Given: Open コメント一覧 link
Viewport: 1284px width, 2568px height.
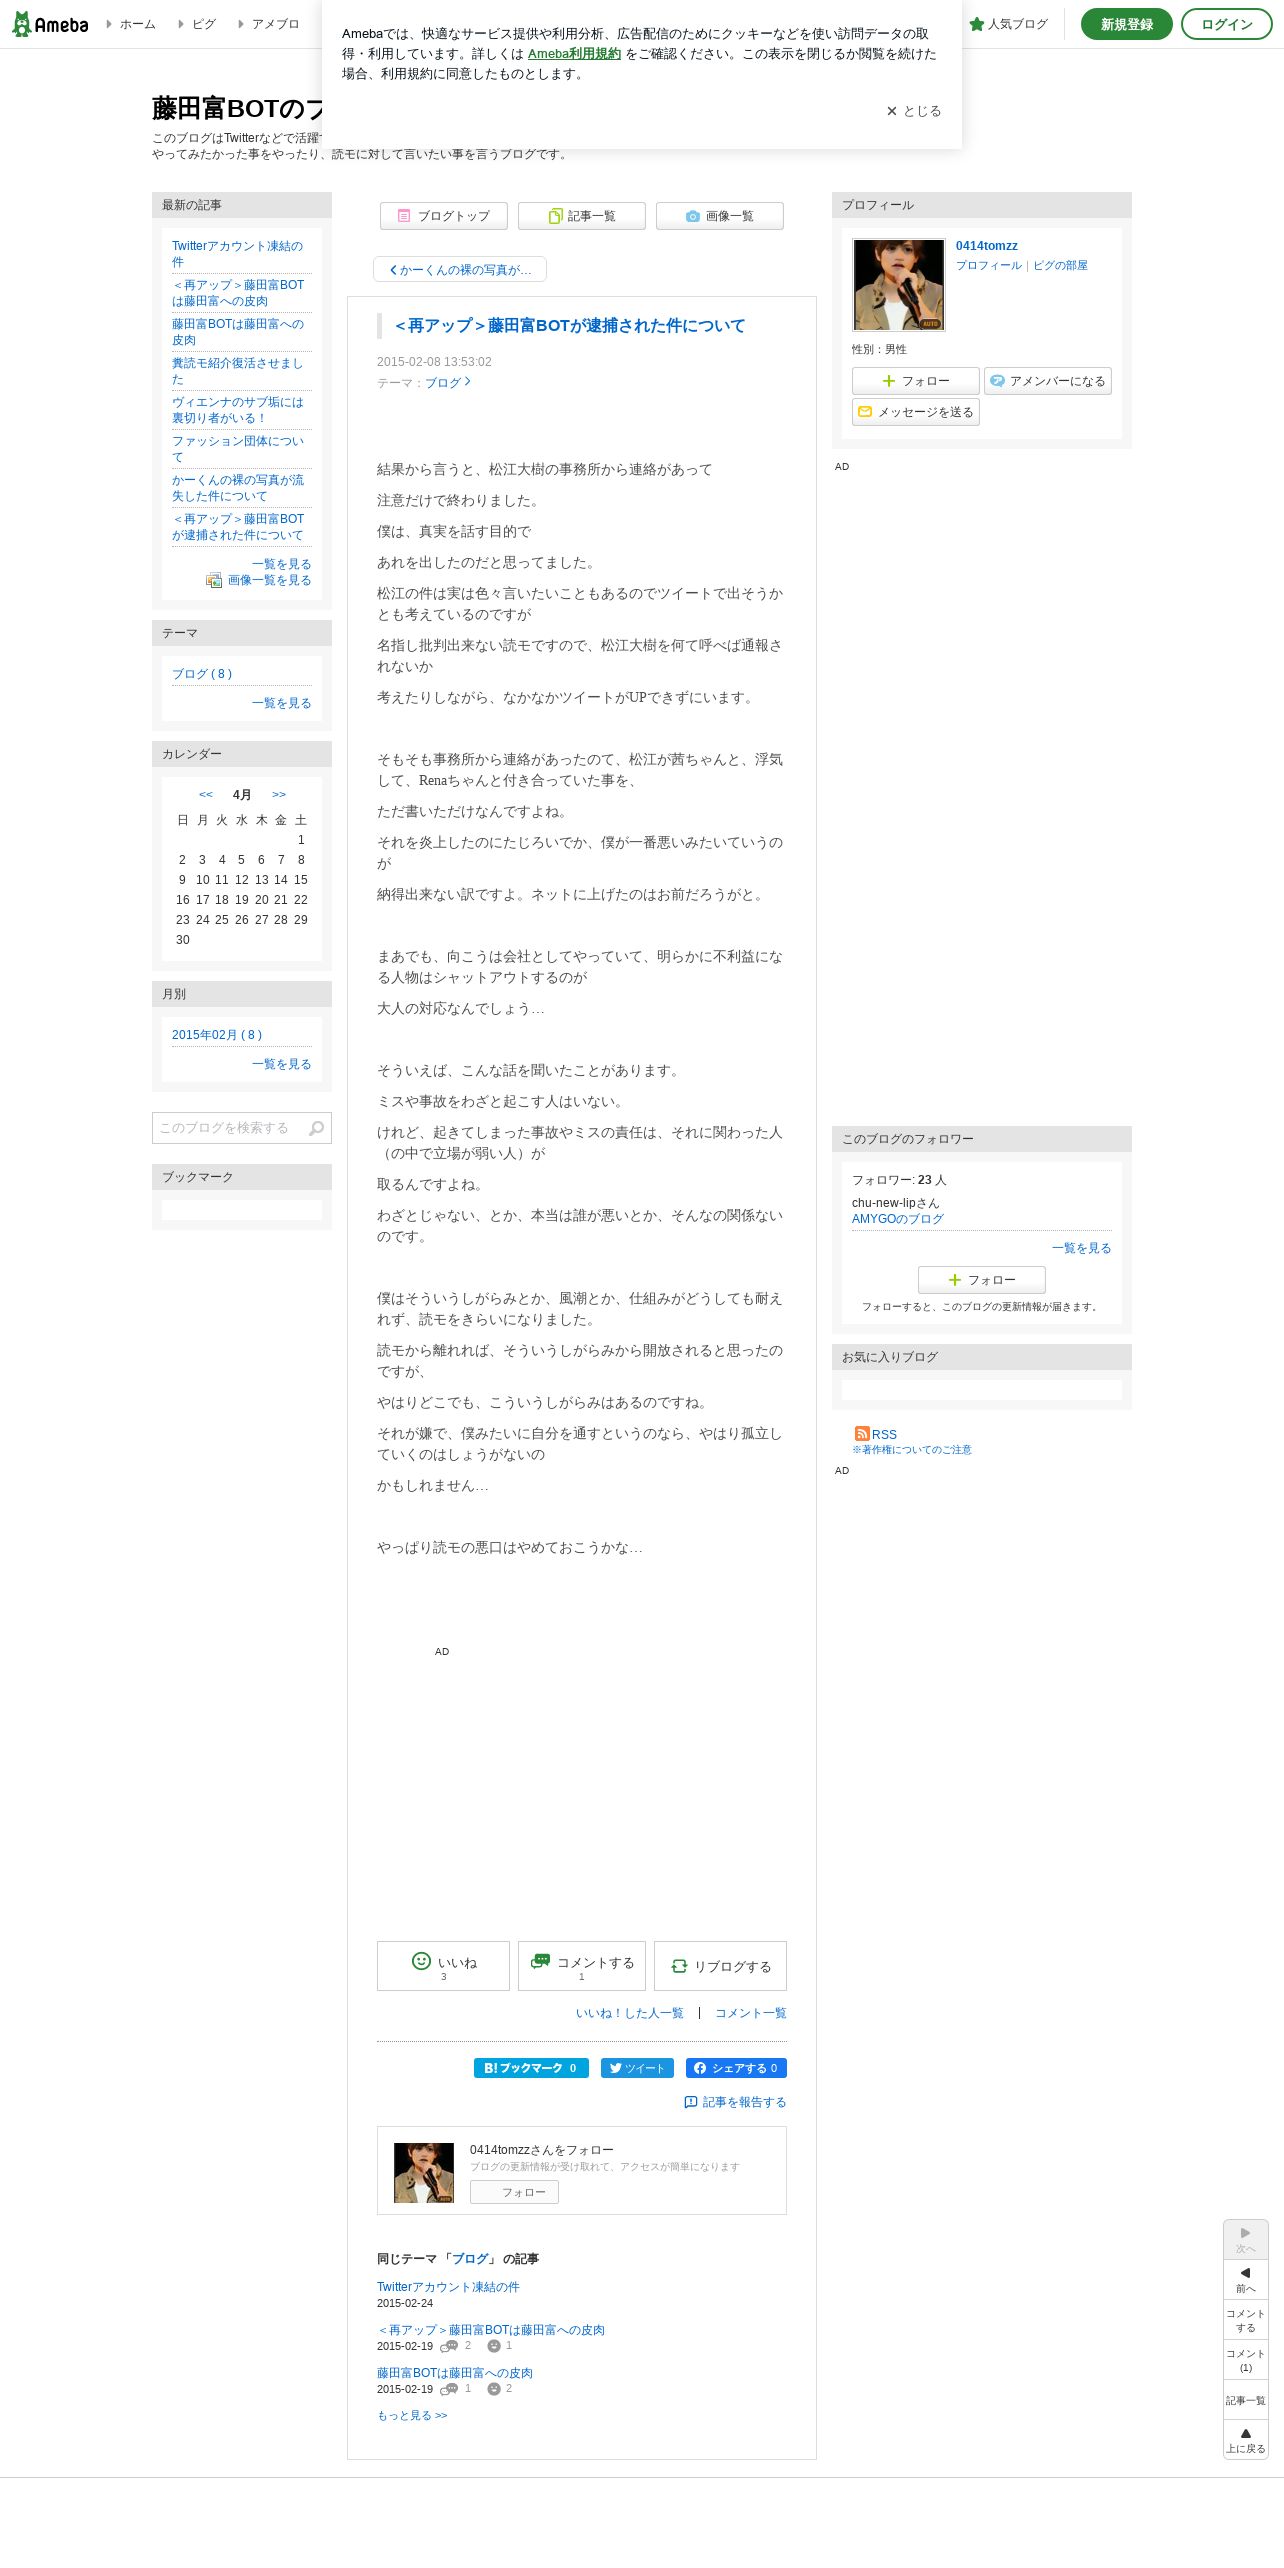Looking at the screenshot, I should tap(751, 2013).
